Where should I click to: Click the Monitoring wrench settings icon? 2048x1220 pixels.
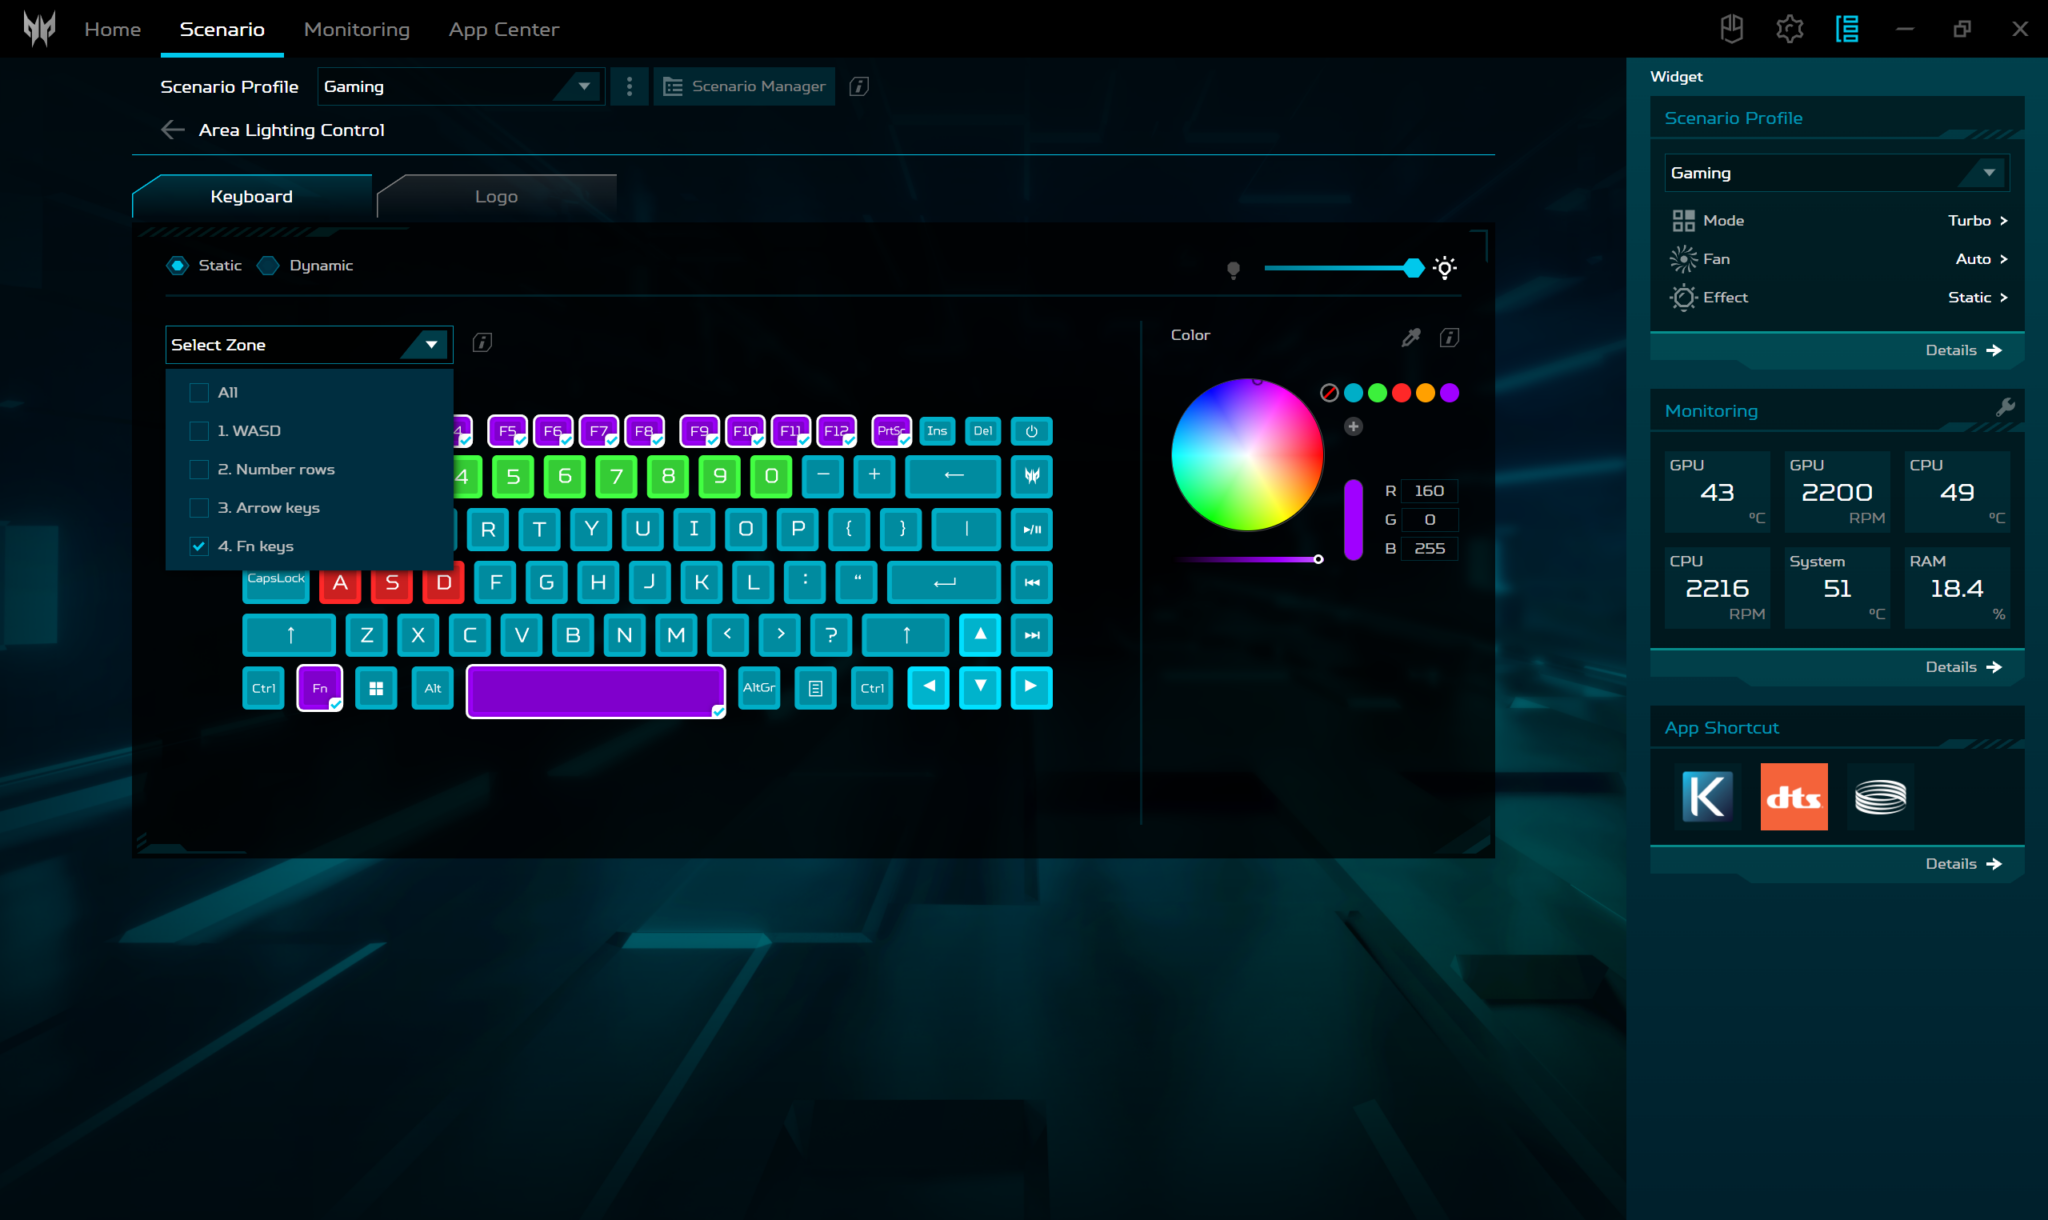pyautogui.click(x=2004, y=407)
